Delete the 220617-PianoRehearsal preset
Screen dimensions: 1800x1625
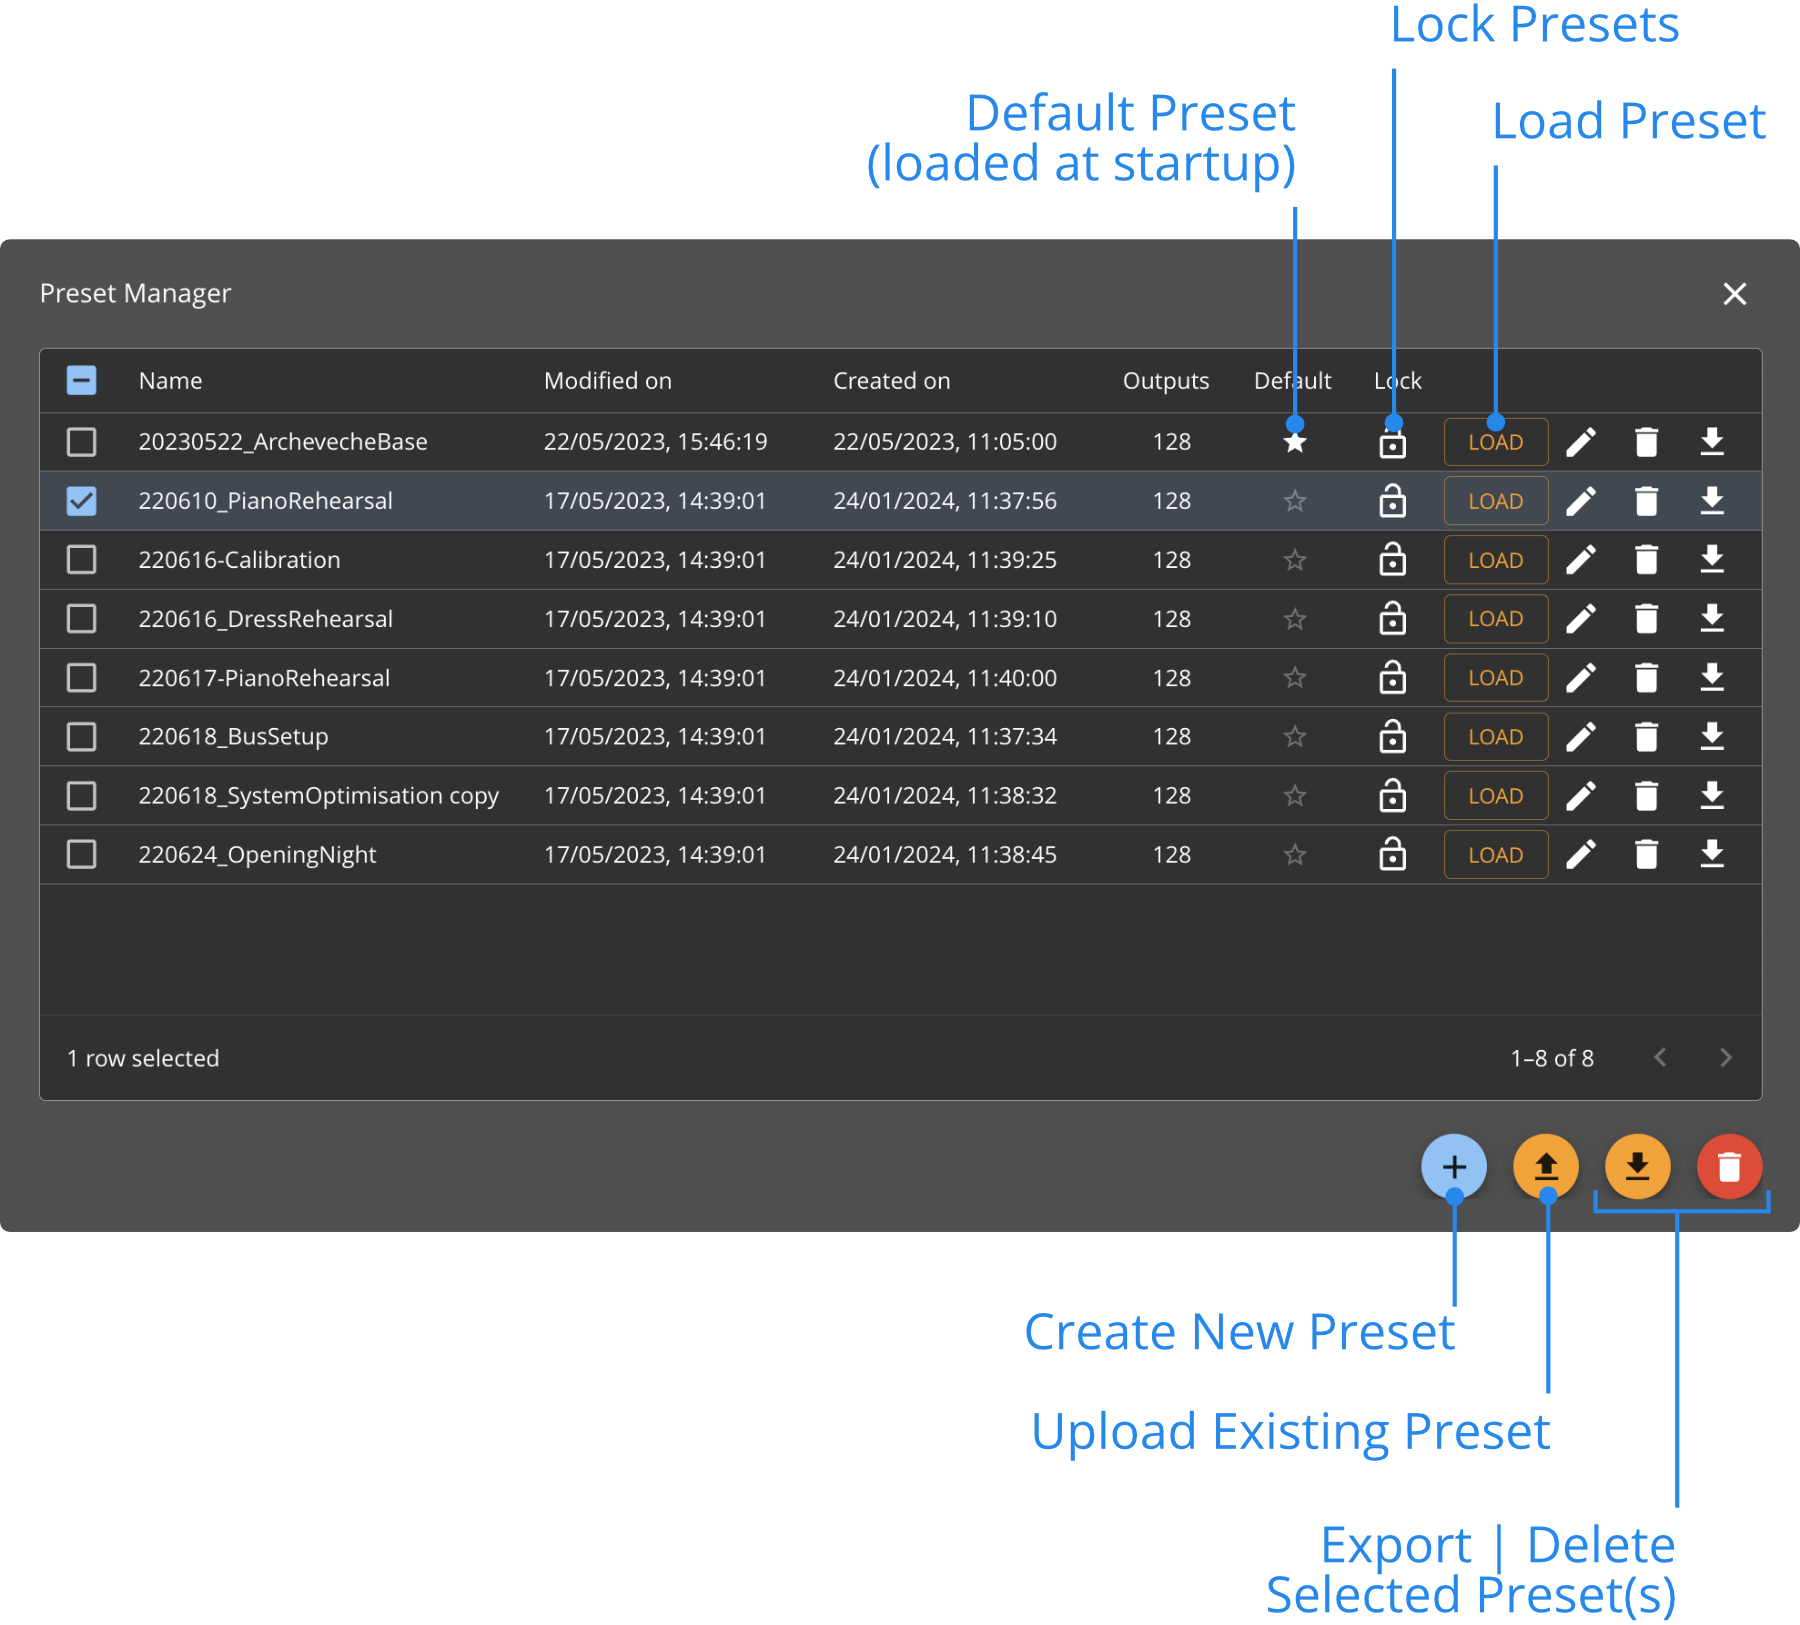(1646, 677)
